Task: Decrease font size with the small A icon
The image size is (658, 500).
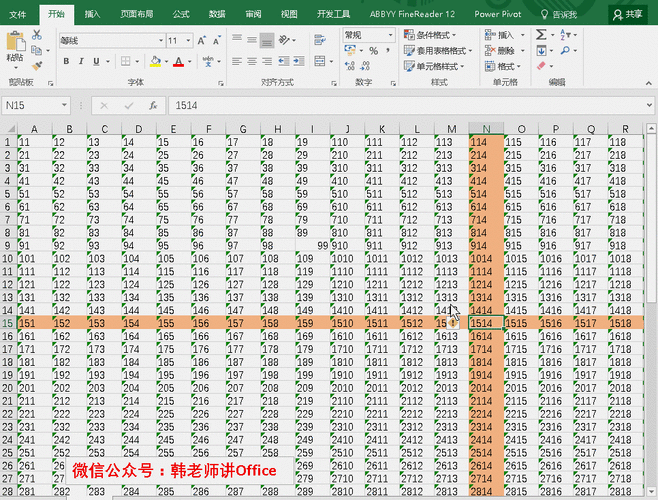Action: tap(217, 41)
